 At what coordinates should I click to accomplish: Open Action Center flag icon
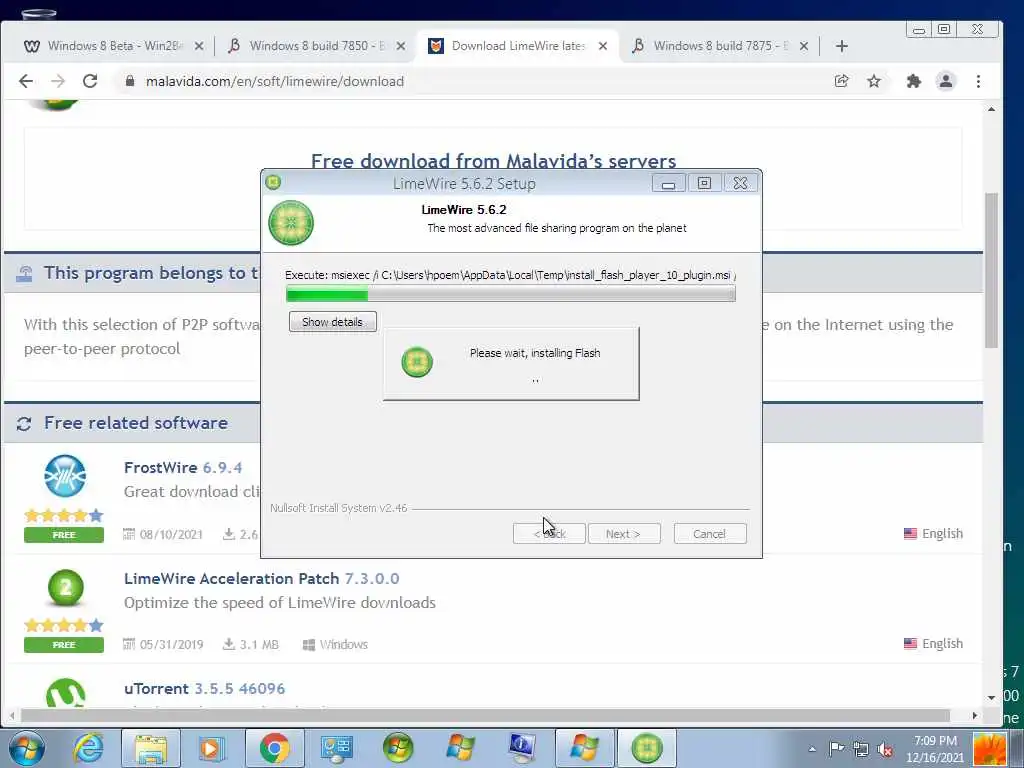click(837, 749)
